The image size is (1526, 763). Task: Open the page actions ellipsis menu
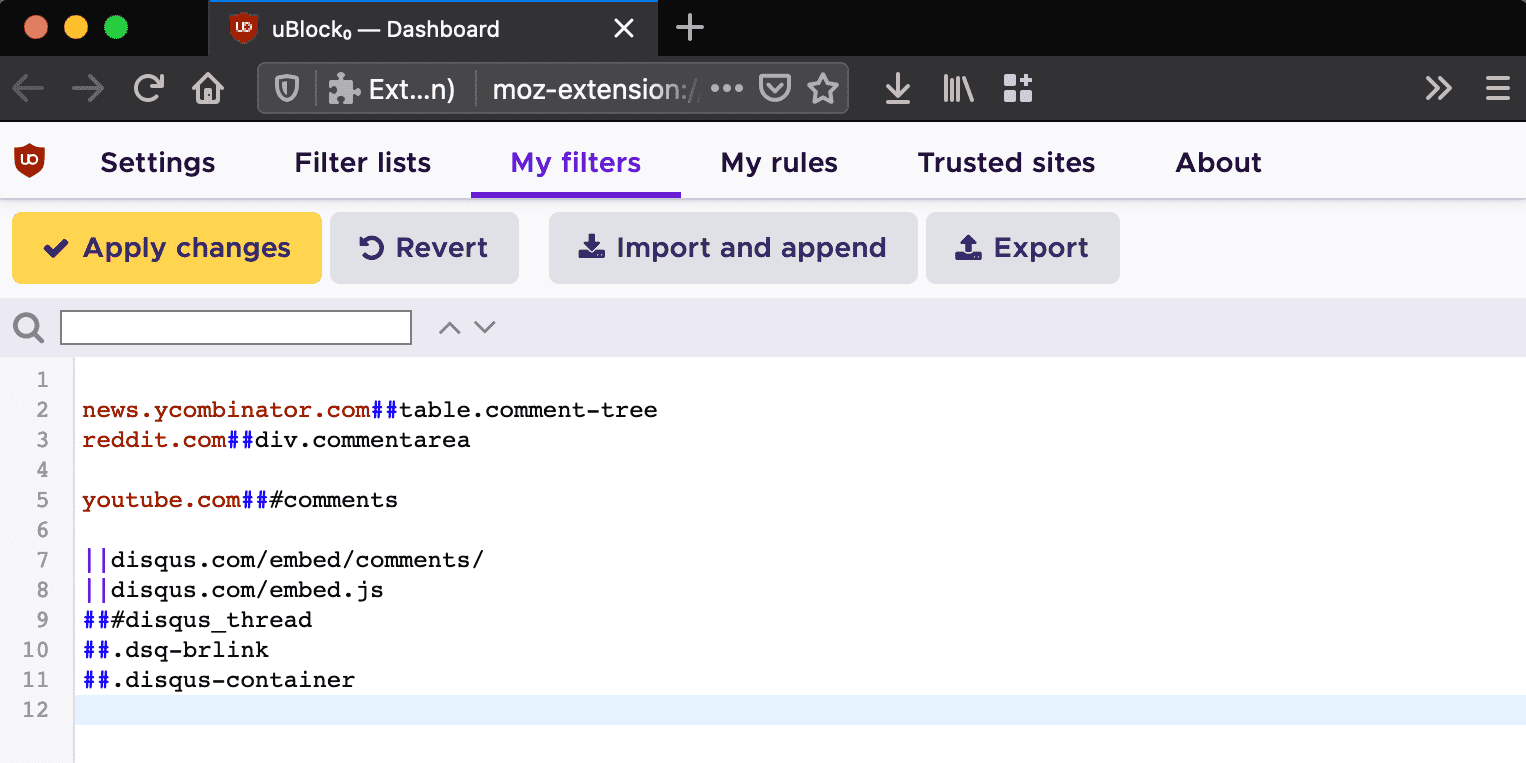pyautogui.click(x=727, y=88)
